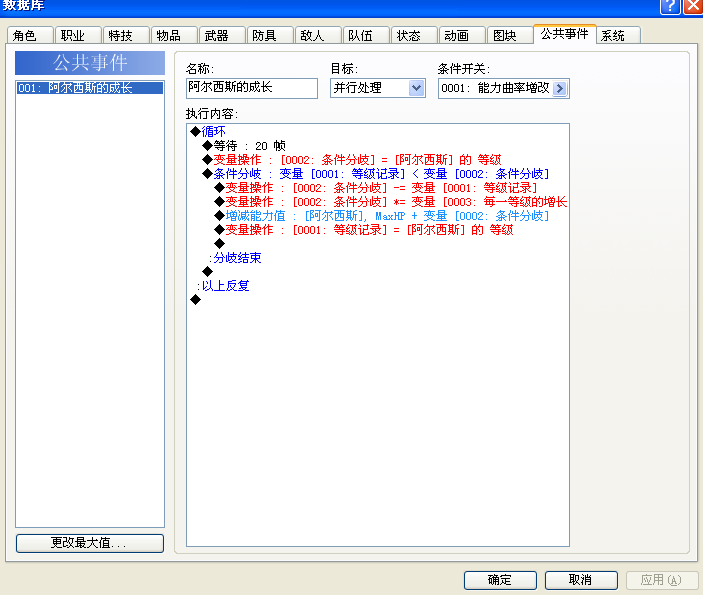
Task: Select the 变量操作 -= 变量 [0001: 等级记录] line
Action: [x=376, y=187]
